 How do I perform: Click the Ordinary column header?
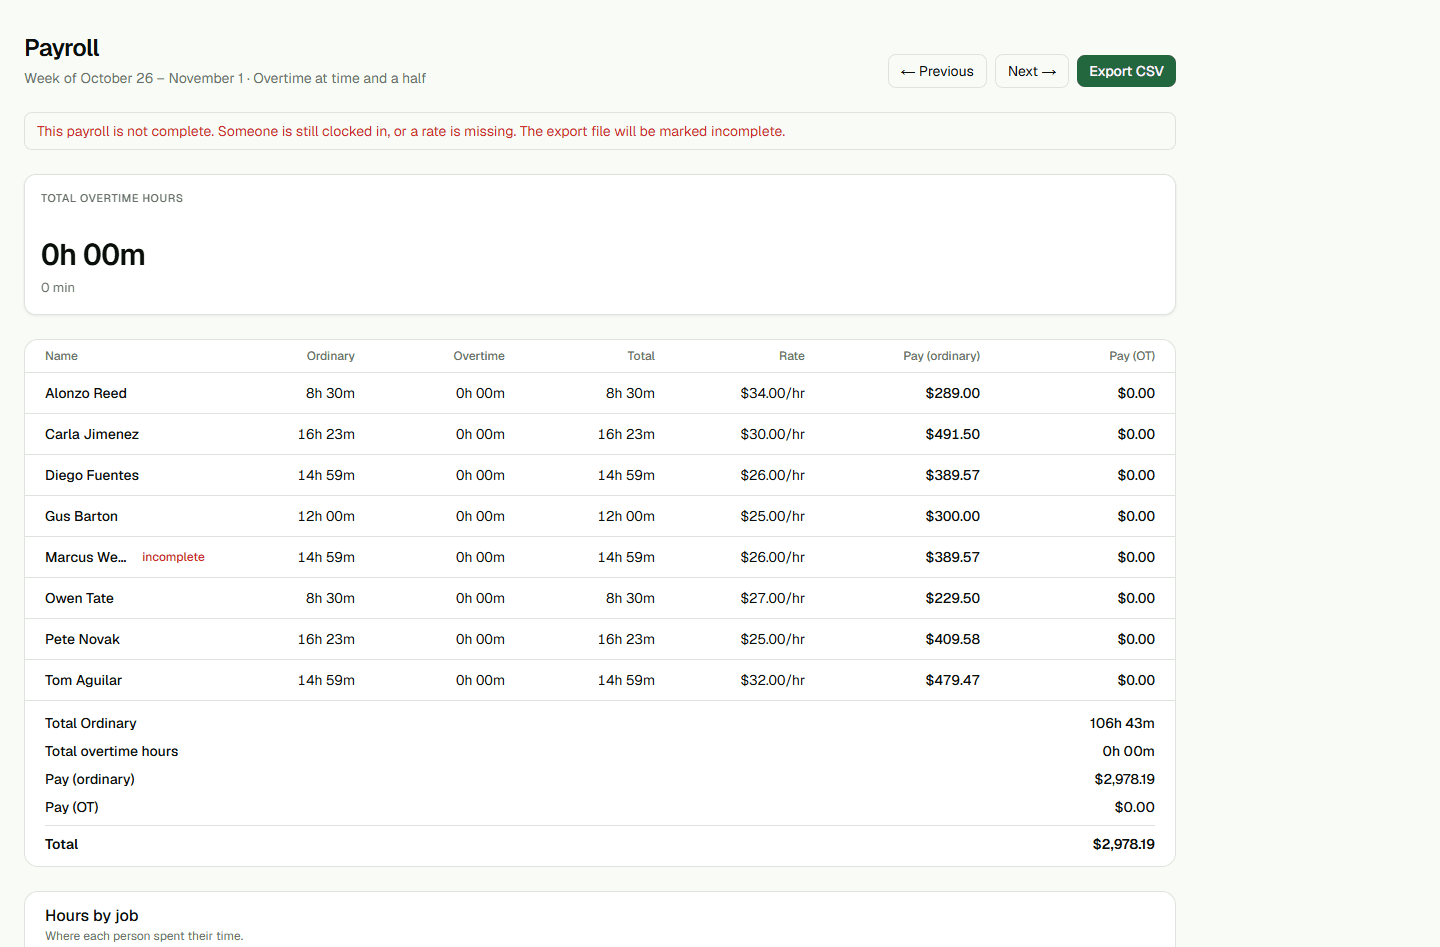point(331,356)
